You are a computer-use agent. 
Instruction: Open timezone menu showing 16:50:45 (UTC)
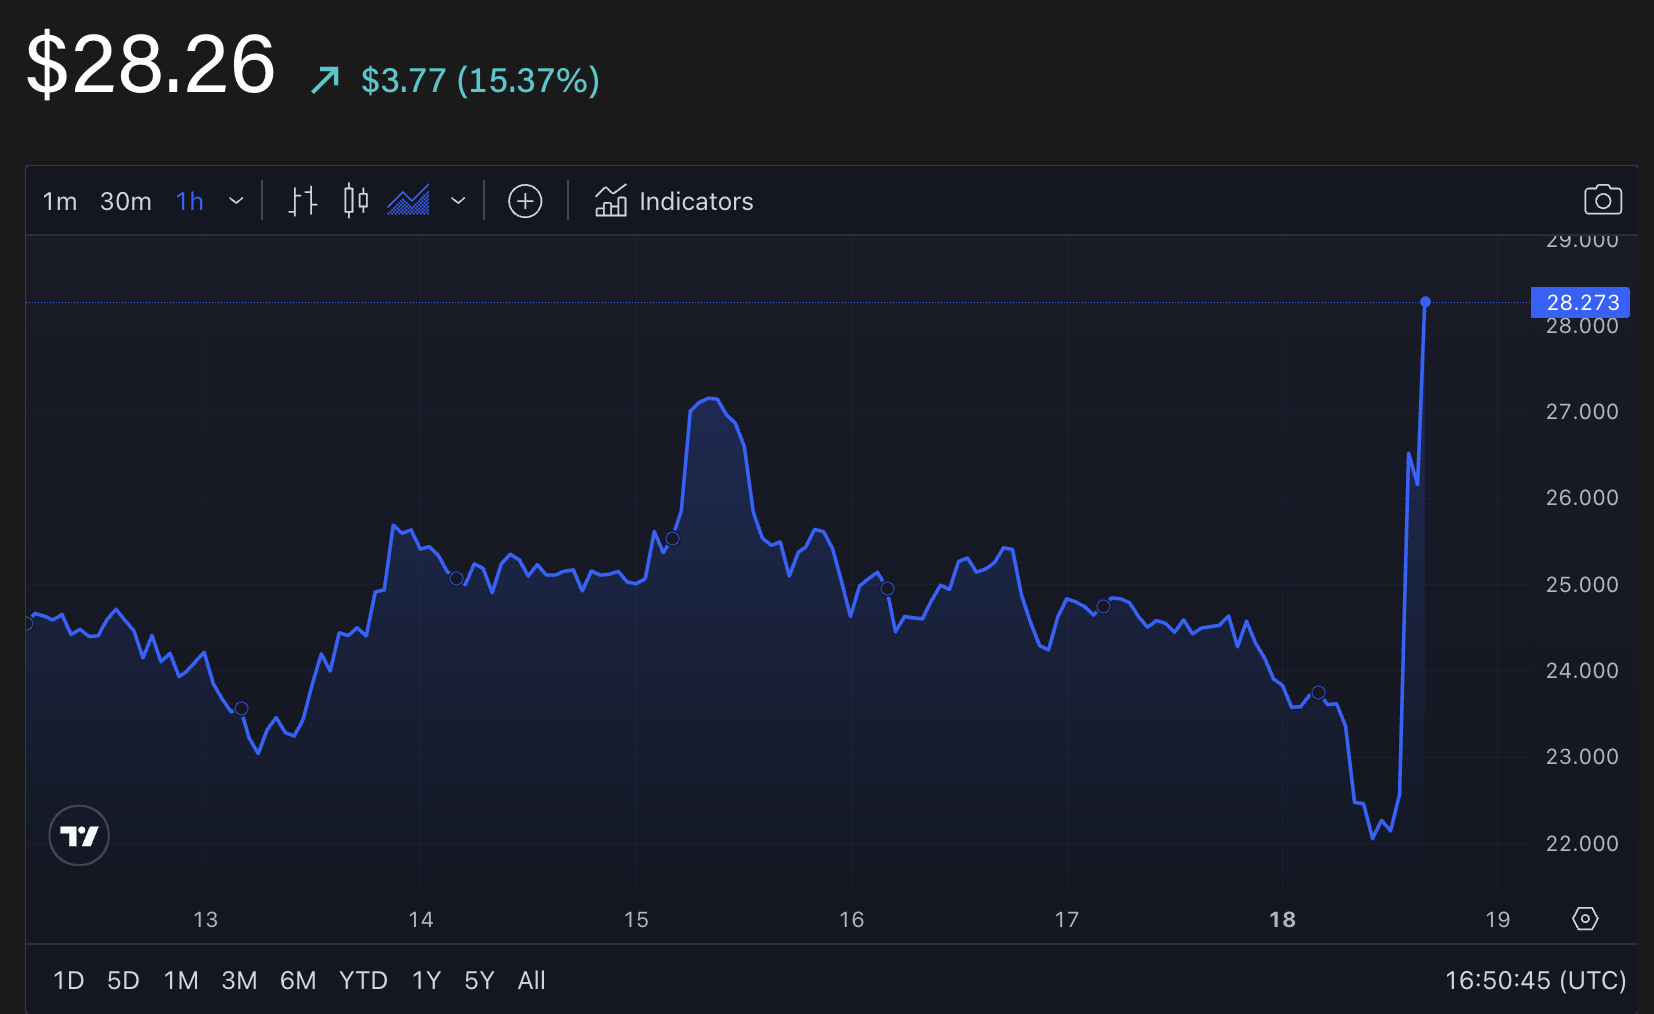click(1535, 980)
